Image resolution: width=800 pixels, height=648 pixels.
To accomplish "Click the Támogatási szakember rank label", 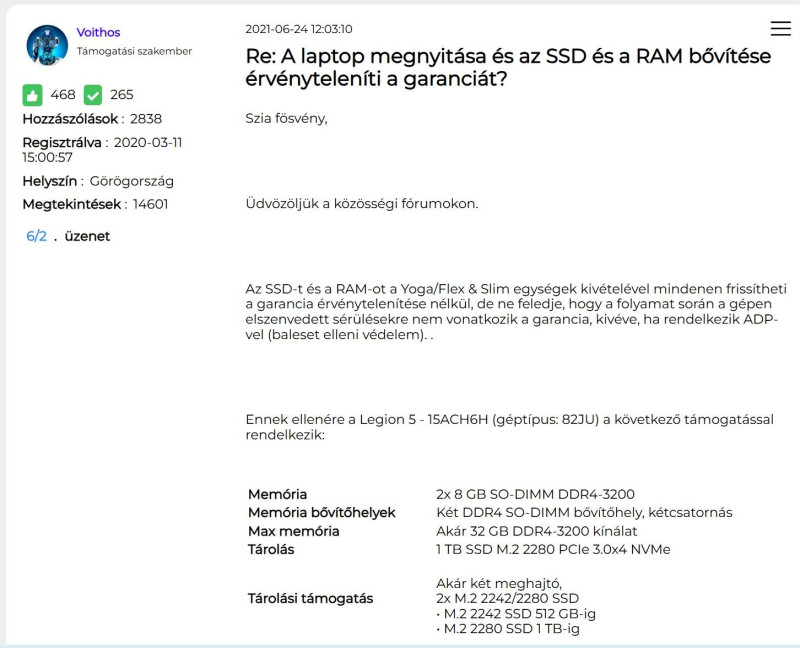I will (x=134, y=51).
